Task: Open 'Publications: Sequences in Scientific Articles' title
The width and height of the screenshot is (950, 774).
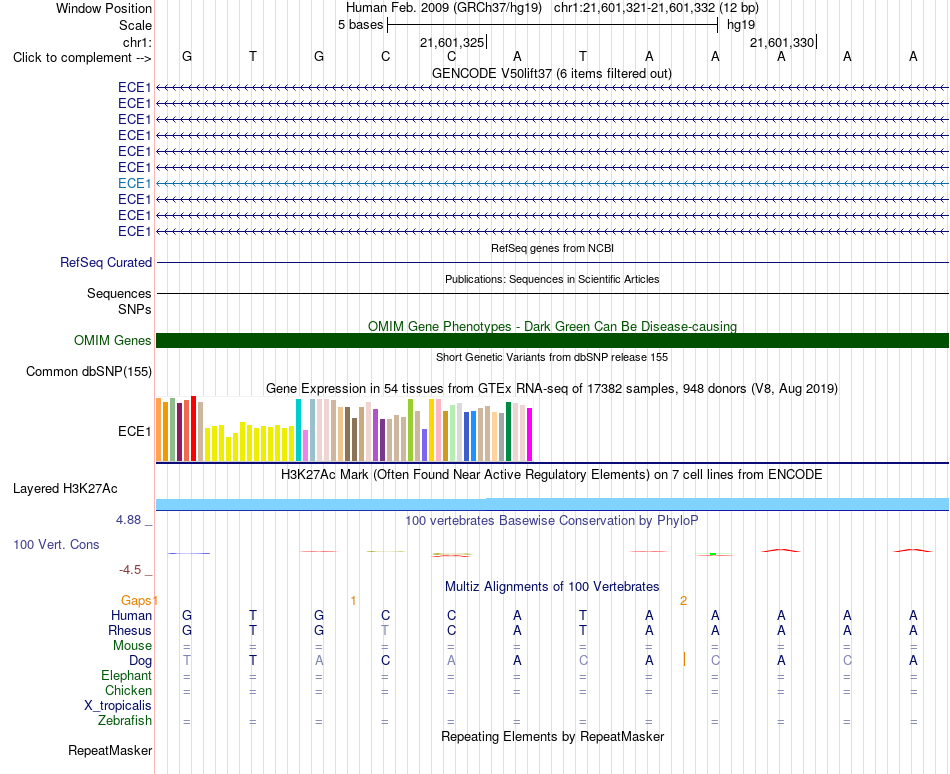Action: 552,279
